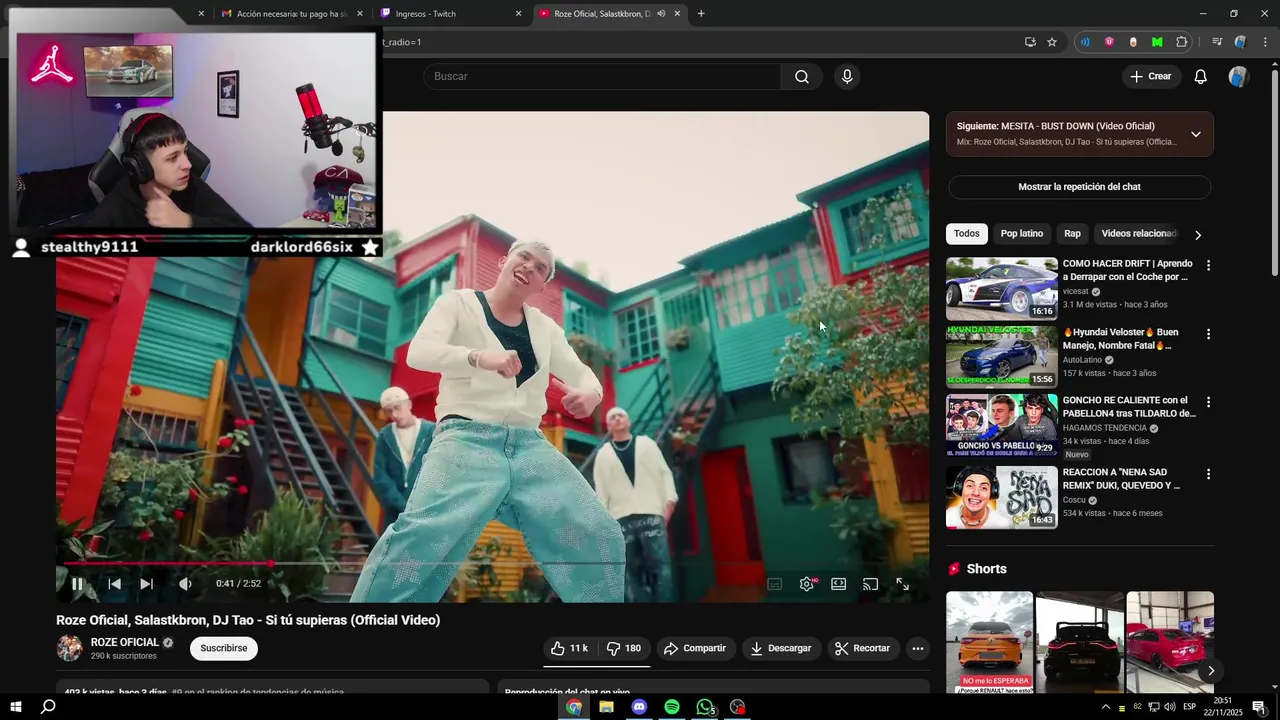Cast video to TV
This screenshot has height=720, width=1280.
(x=871, y=584)
